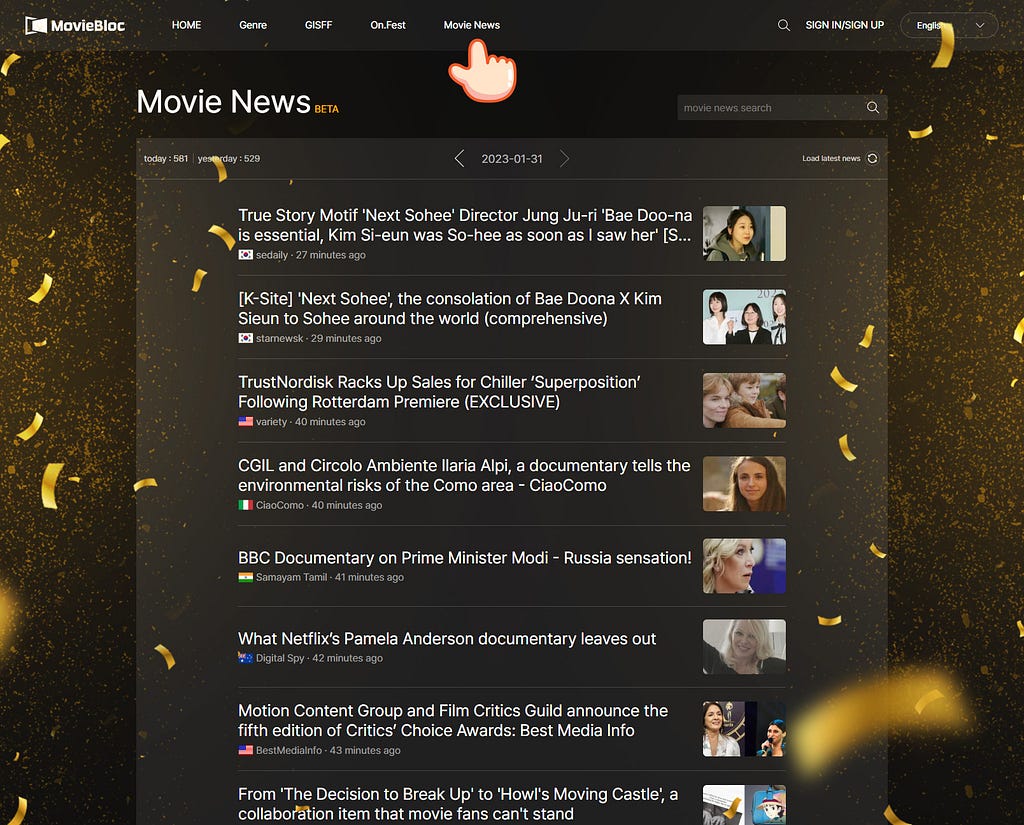Image resolution: width=1024 pixels, height=825 pixels.
Task: Open thumbnail for CiaoComo documentary article
Action: (x=744, y=484)
